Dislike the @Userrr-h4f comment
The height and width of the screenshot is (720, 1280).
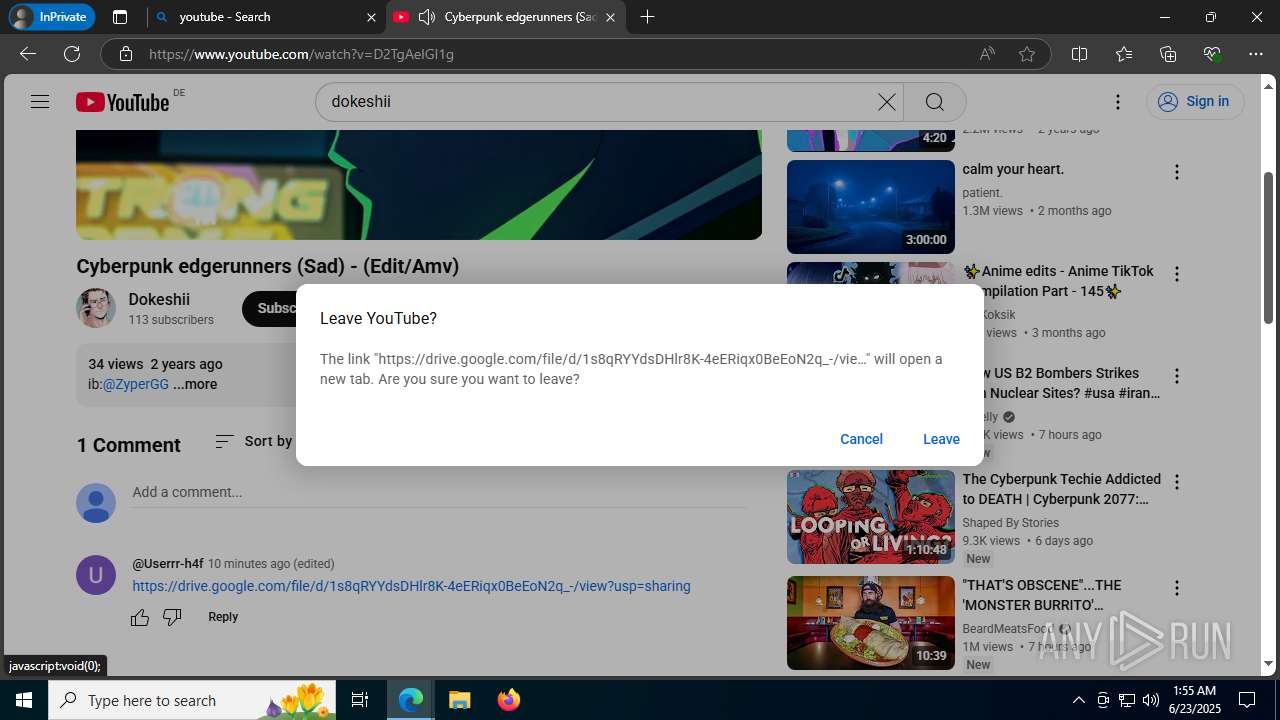(172, 617)
